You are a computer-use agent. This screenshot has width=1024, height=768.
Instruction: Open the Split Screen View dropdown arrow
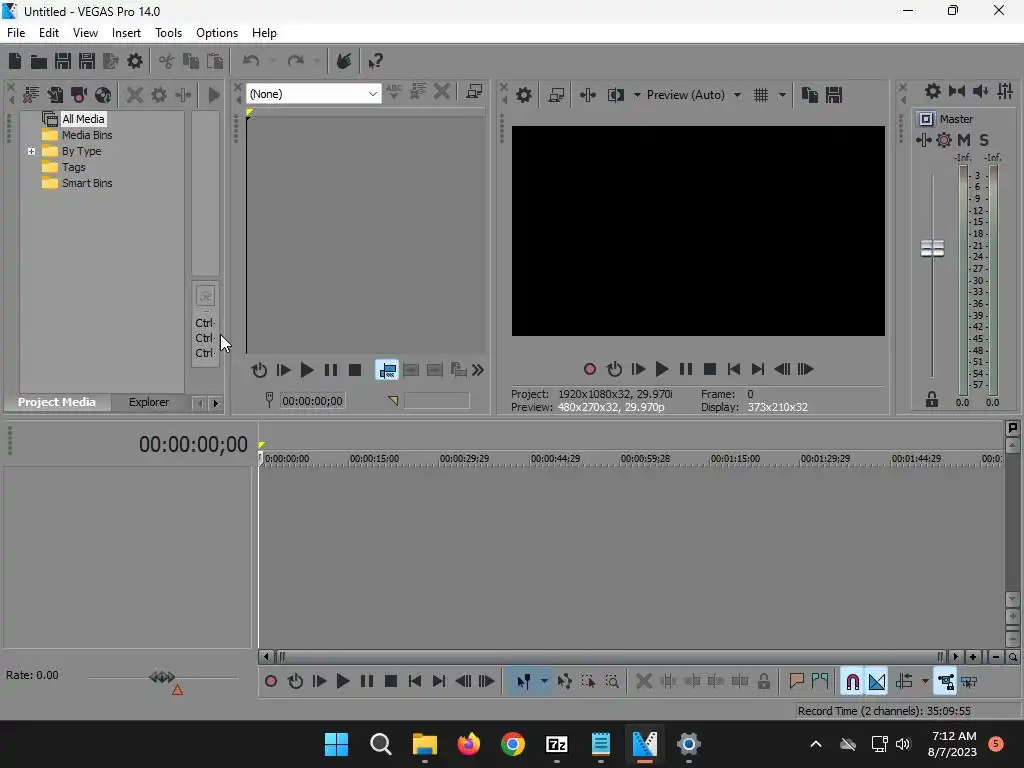tap(637, 95)
